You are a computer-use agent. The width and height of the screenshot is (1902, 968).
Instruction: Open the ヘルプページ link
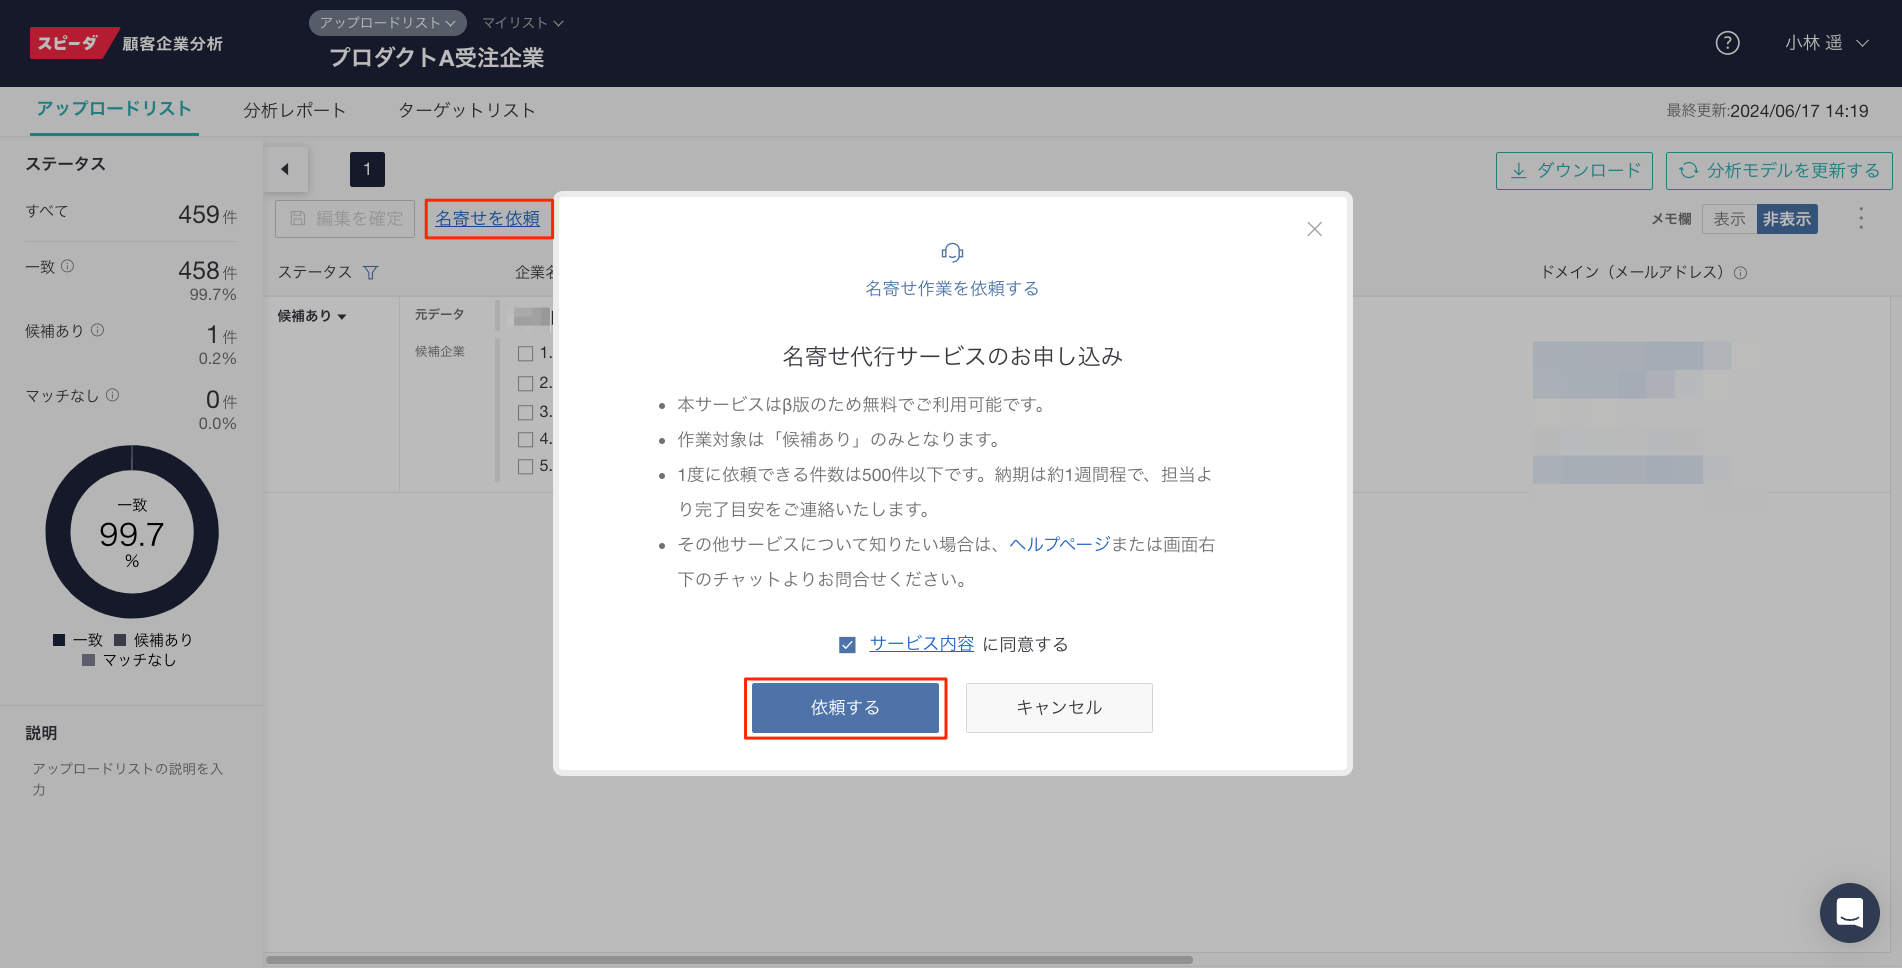[1059, 544]
